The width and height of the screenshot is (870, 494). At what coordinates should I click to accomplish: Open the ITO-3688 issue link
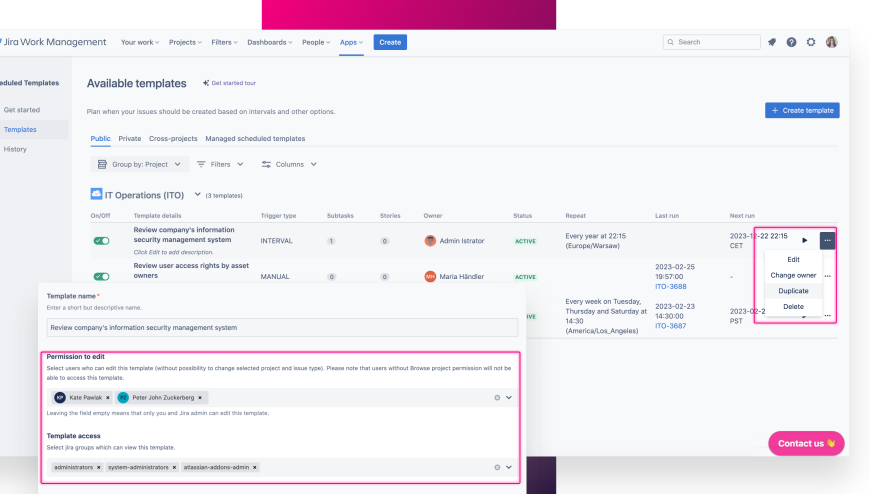coord(670,286)
